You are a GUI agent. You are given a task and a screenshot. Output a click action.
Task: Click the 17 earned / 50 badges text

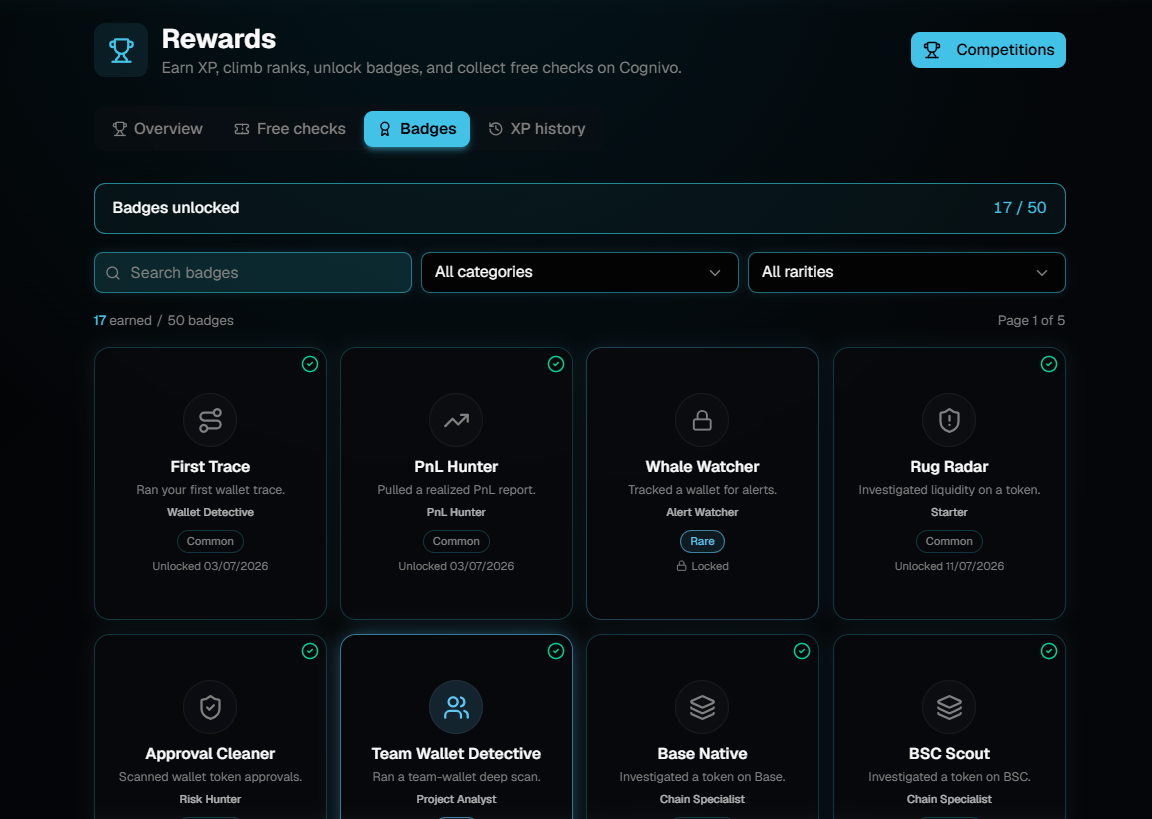click(164, 320)
